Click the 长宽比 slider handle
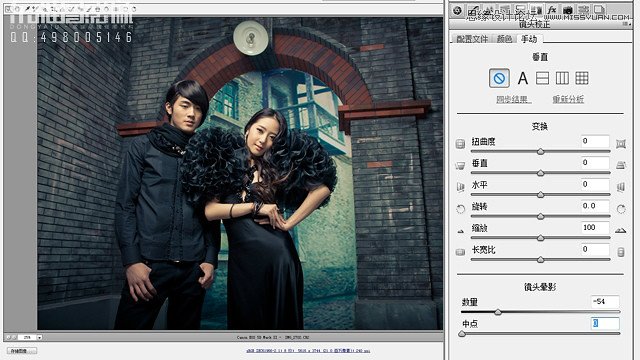This screenshot has height=360, width=640. [x=540, y=260]
